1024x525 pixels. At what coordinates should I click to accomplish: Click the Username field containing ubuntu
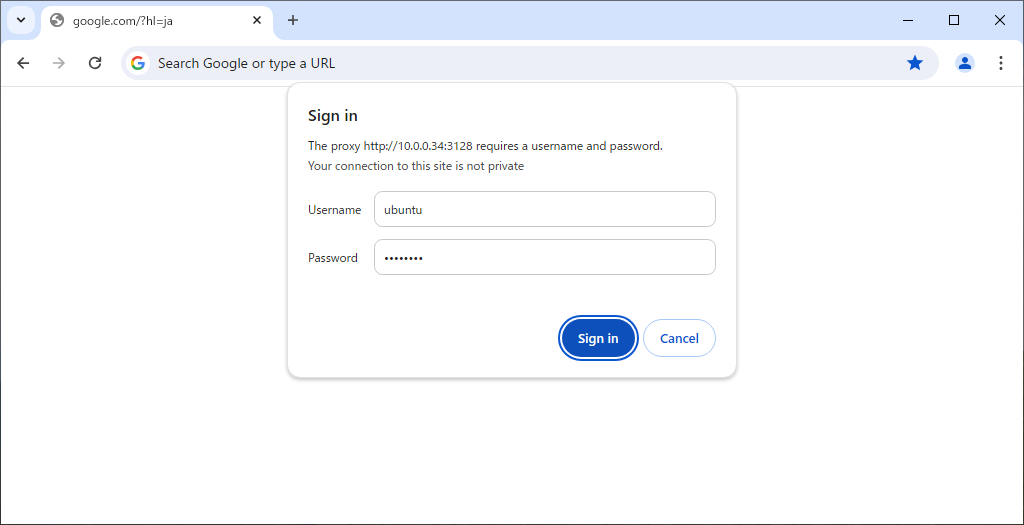click(x=544, y=209)
